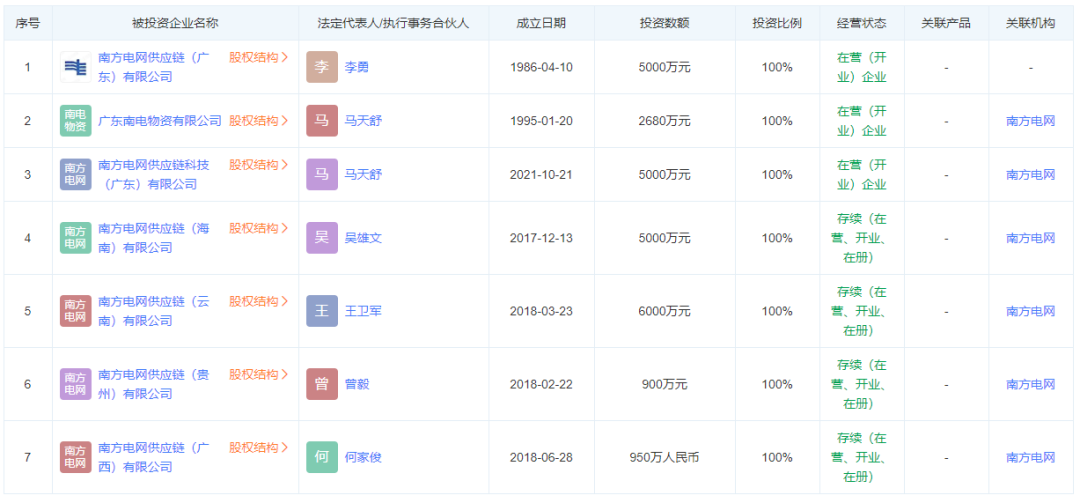The height and width of the screenshot is (503, 1080).
Task: Click the 吴 avatar icon beside 吴雄文
Action: click(x=321, y=238)
